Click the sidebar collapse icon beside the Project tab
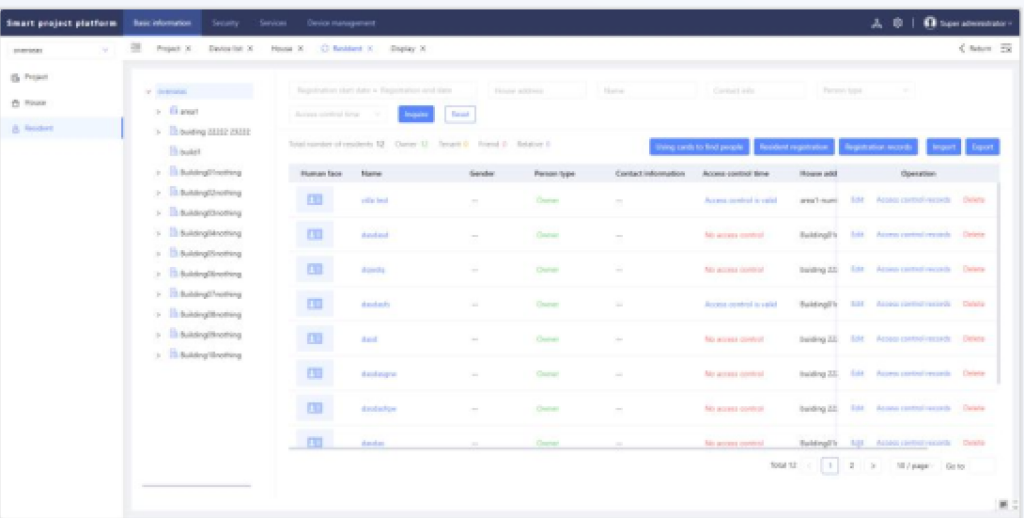 coord(136,48)
